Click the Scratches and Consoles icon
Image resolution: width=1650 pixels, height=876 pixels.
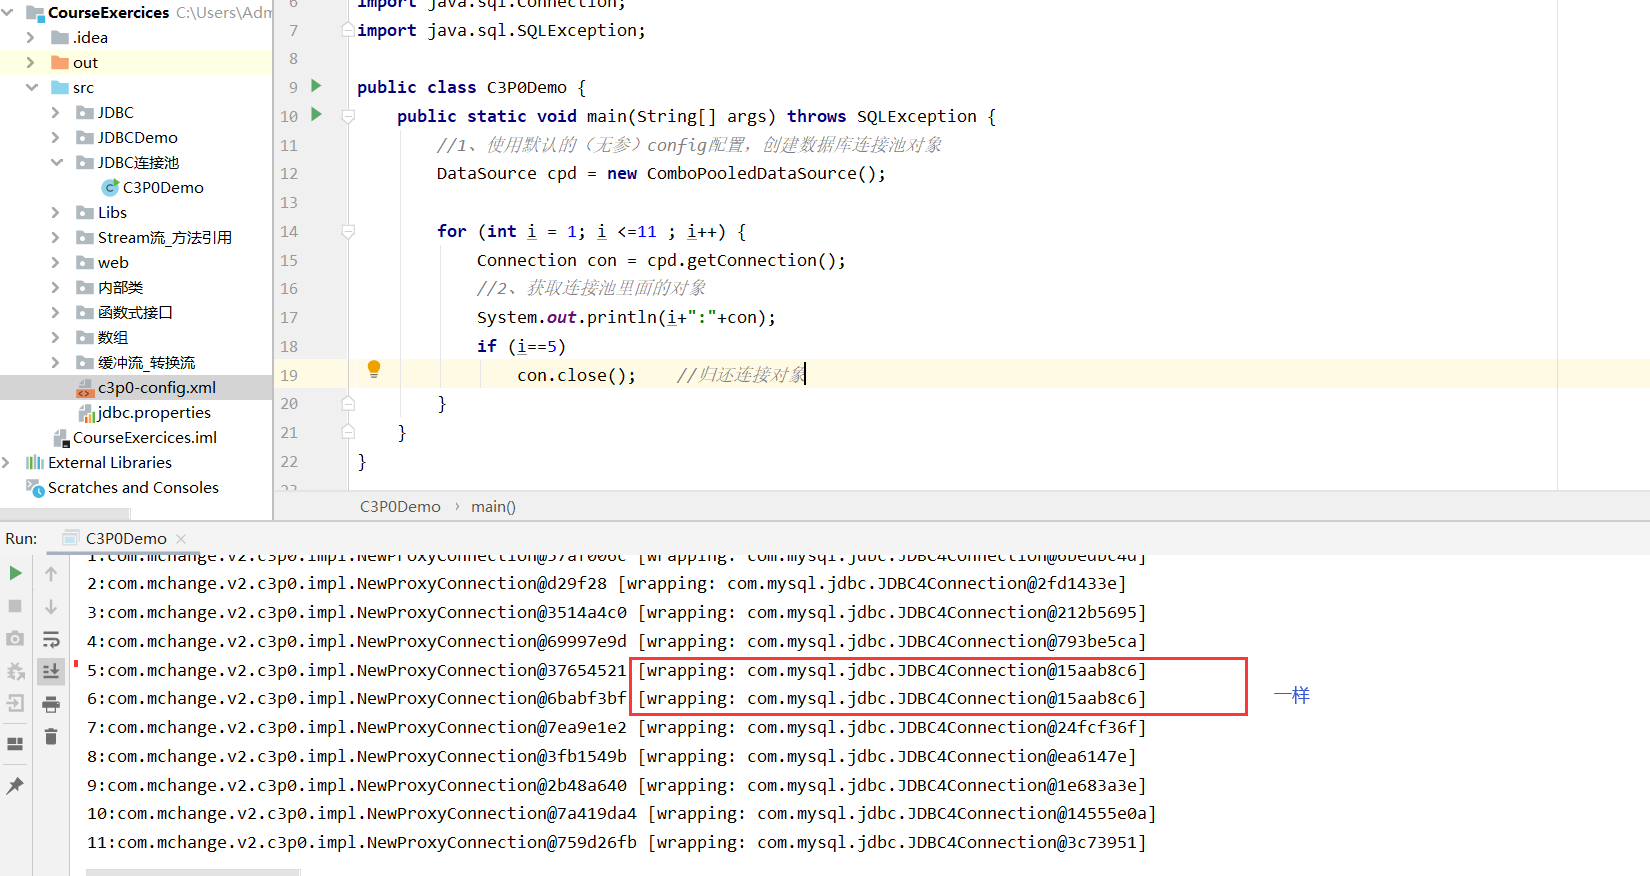pos(35,488)
